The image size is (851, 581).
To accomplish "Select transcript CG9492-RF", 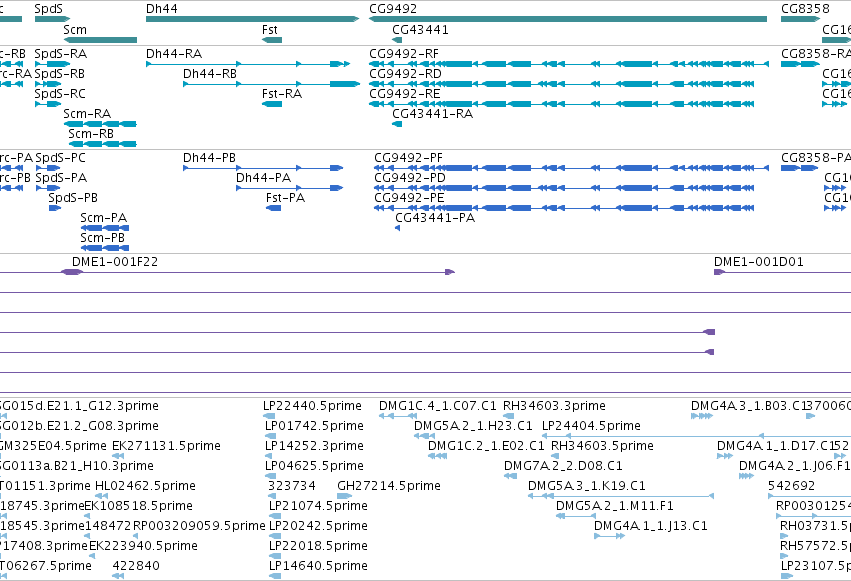I will point(569,64).
